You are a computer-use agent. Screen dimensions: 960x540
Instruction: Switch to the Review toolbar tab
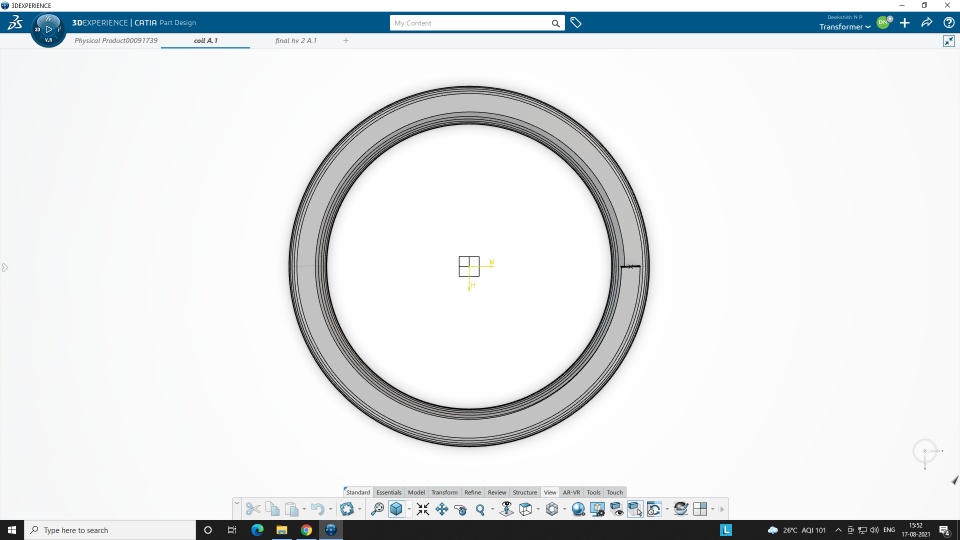coord(497,492)
